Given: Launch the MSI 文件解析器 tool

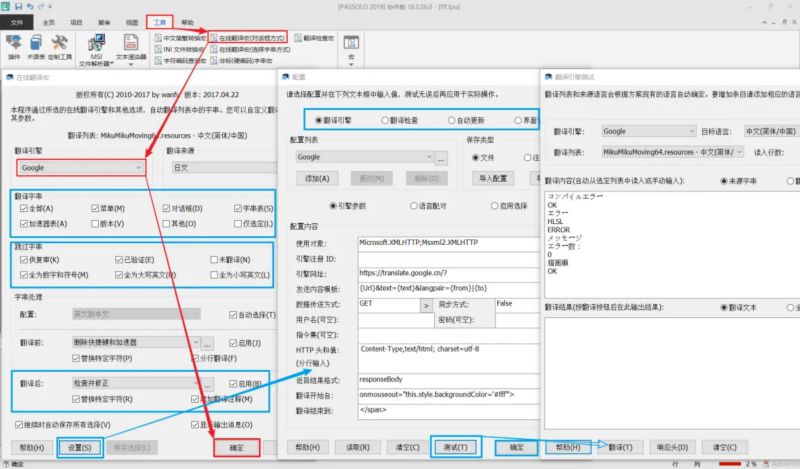Looking at the screenshot, I should (x=97, y=46).
